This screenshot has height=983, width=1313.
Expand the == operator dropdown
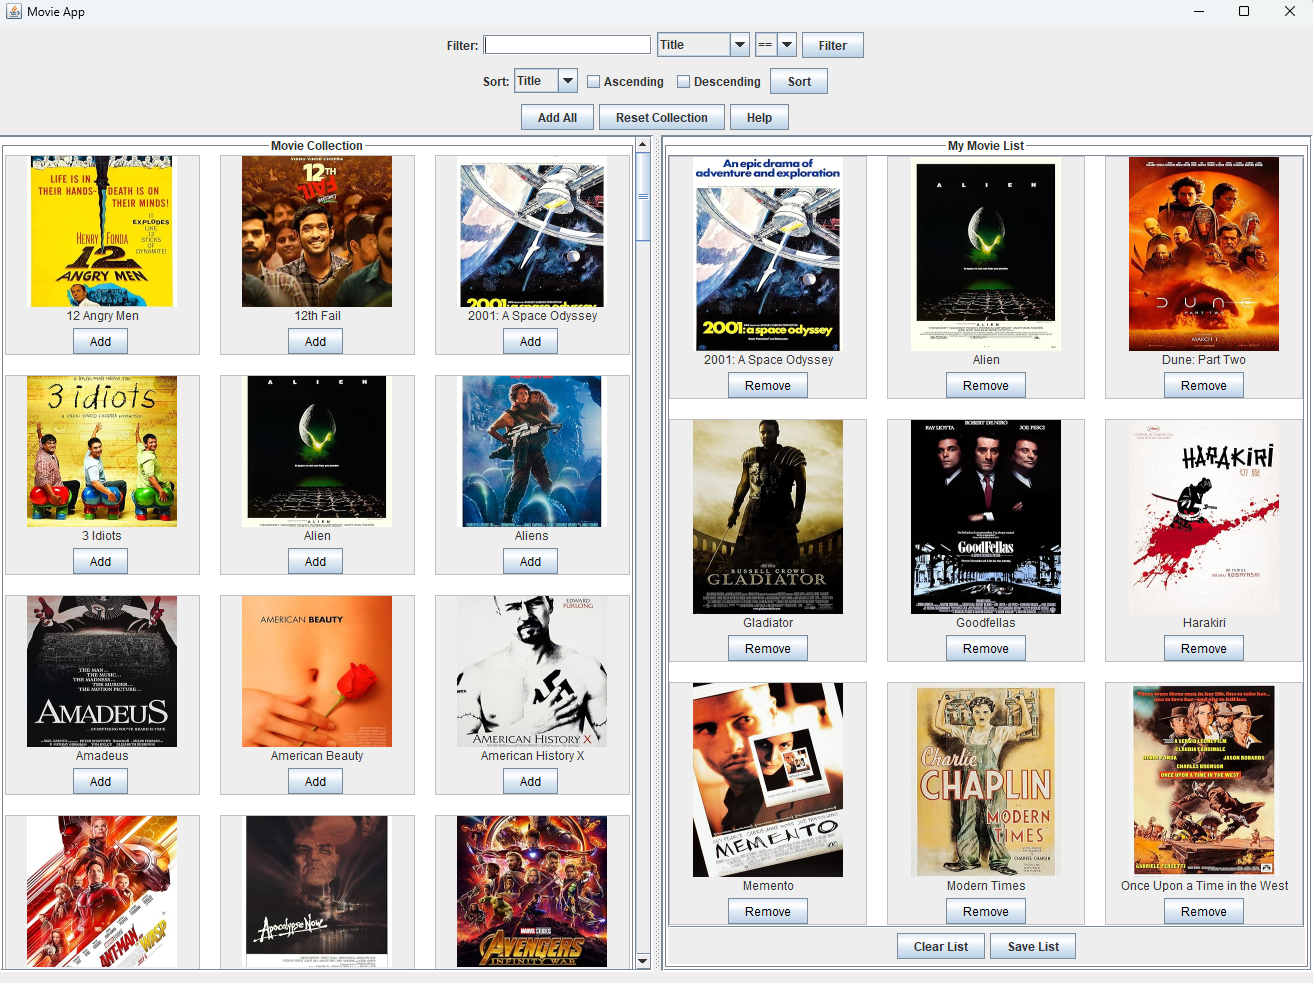coord(787,45)
